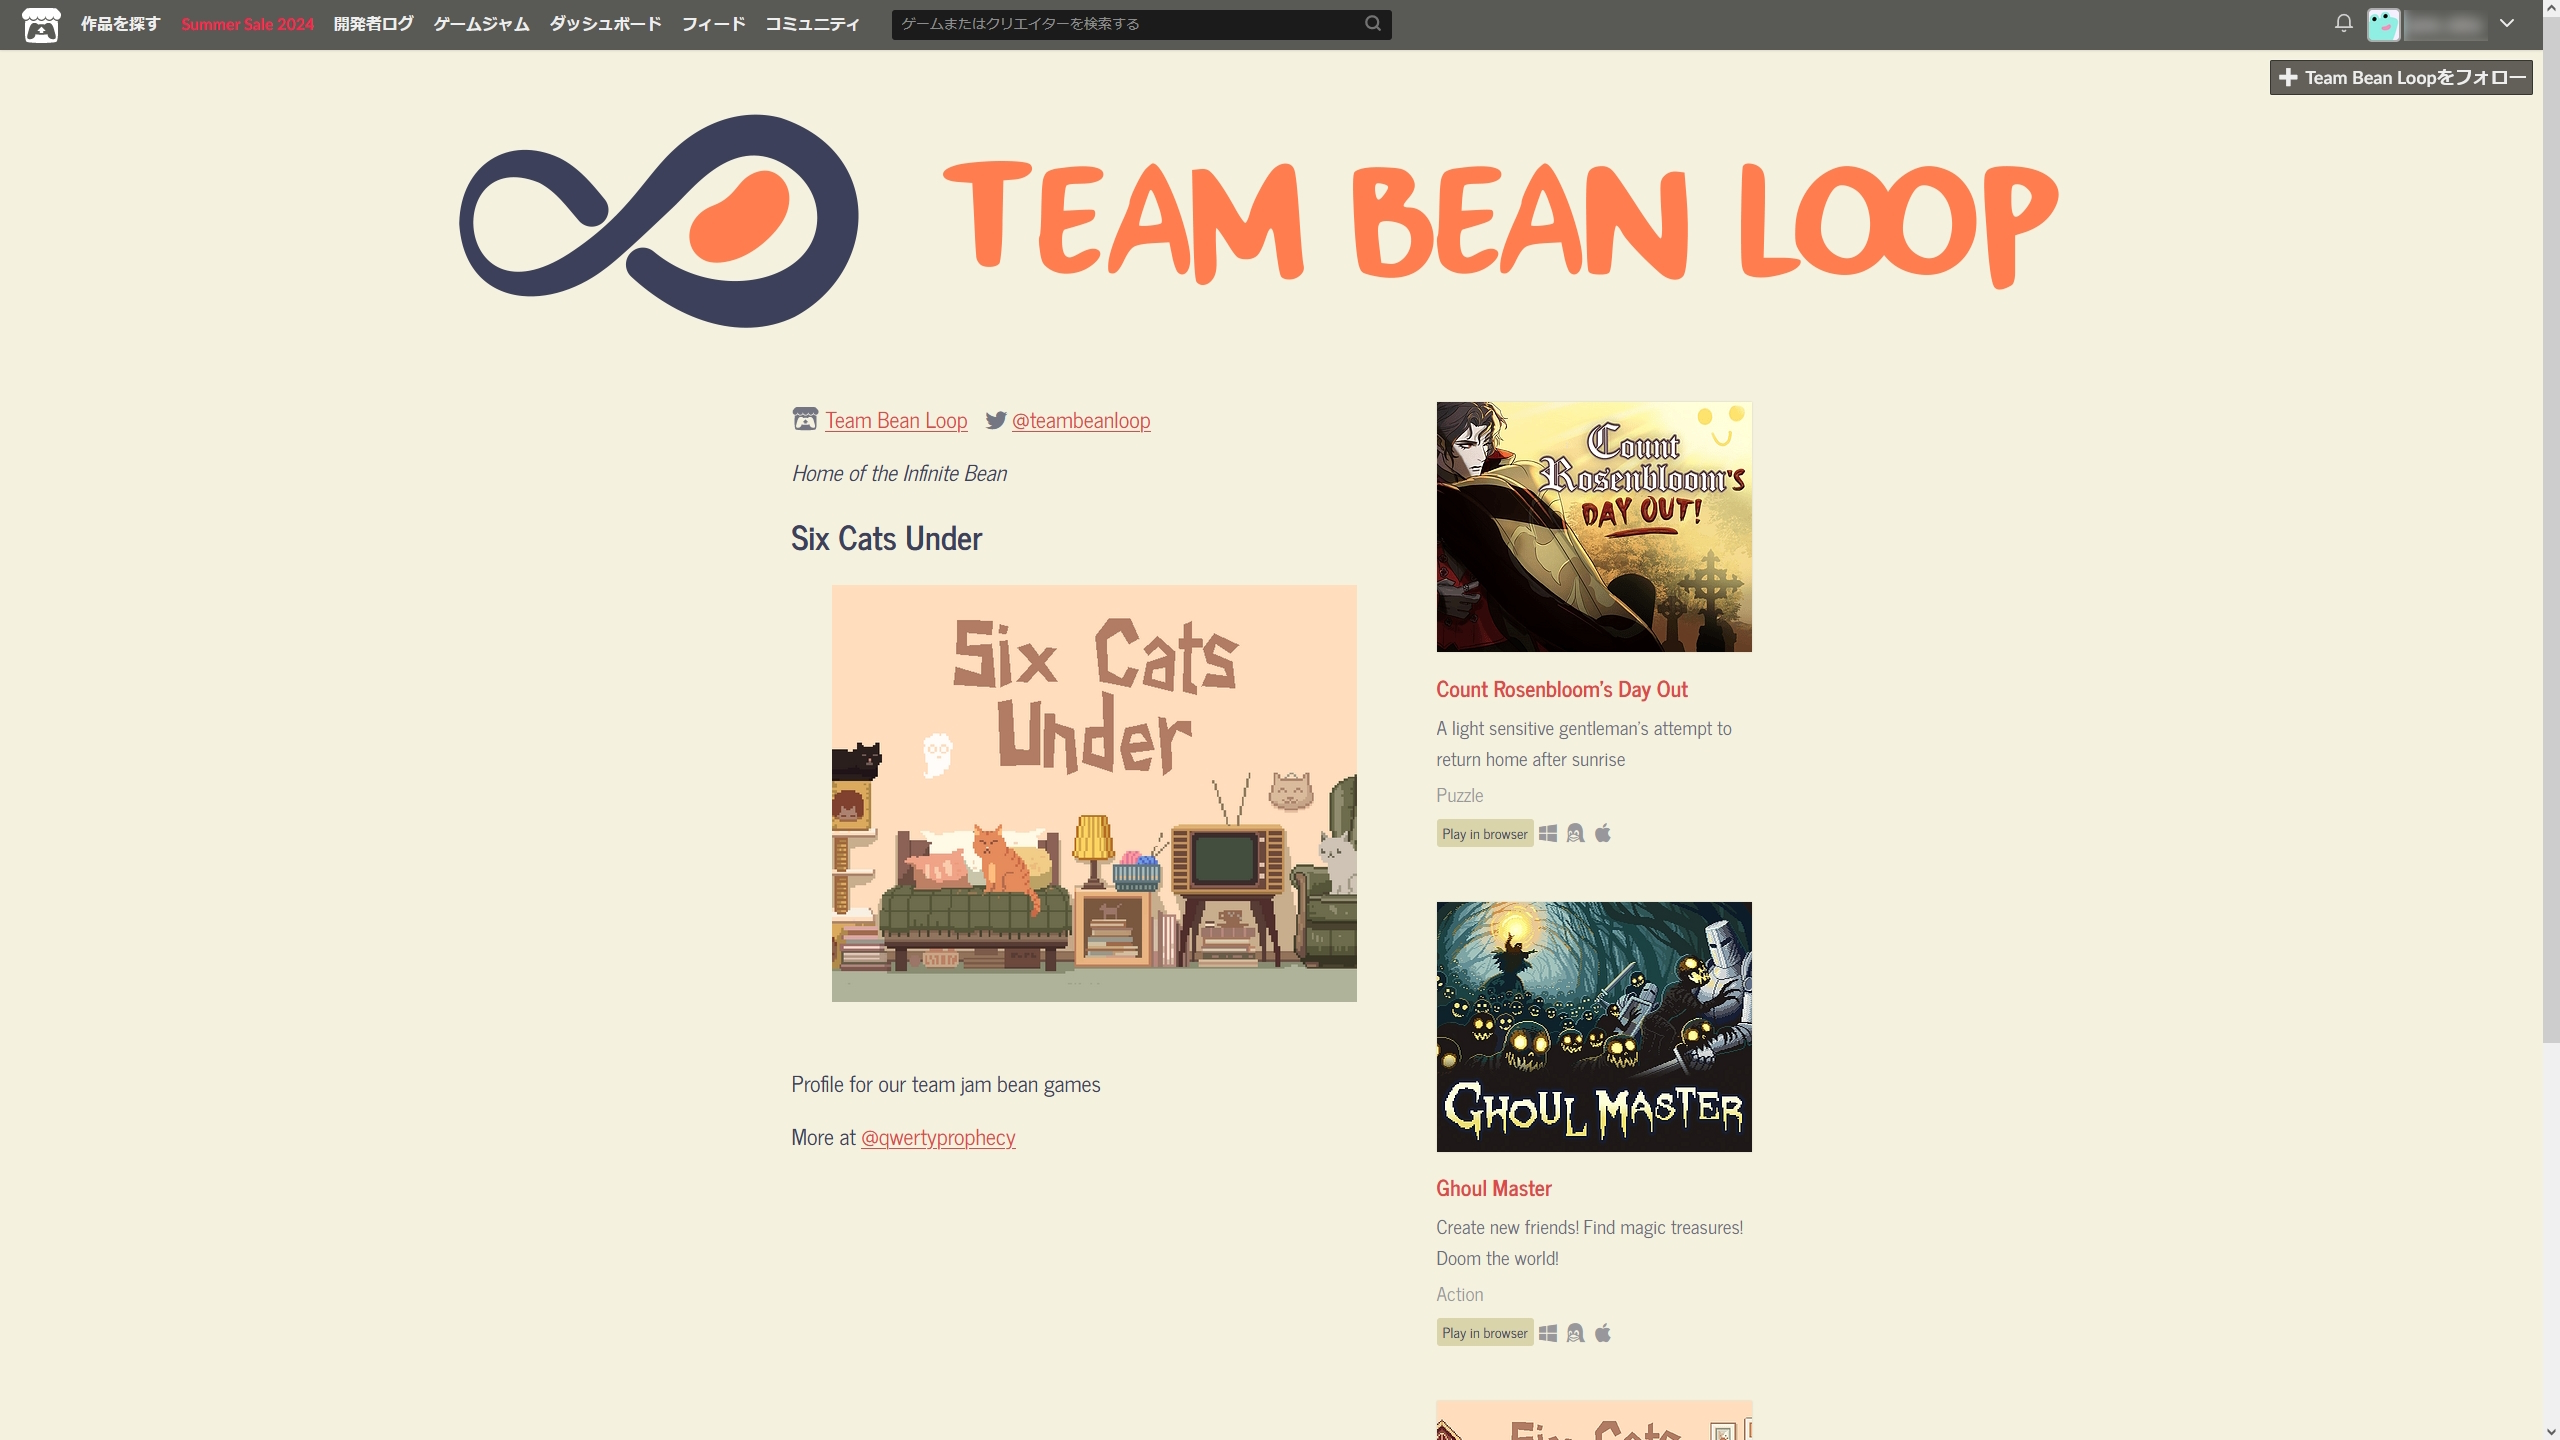Click the scrollbar down arrow
The image size is (2560, 1440).
(2551, 1431)
